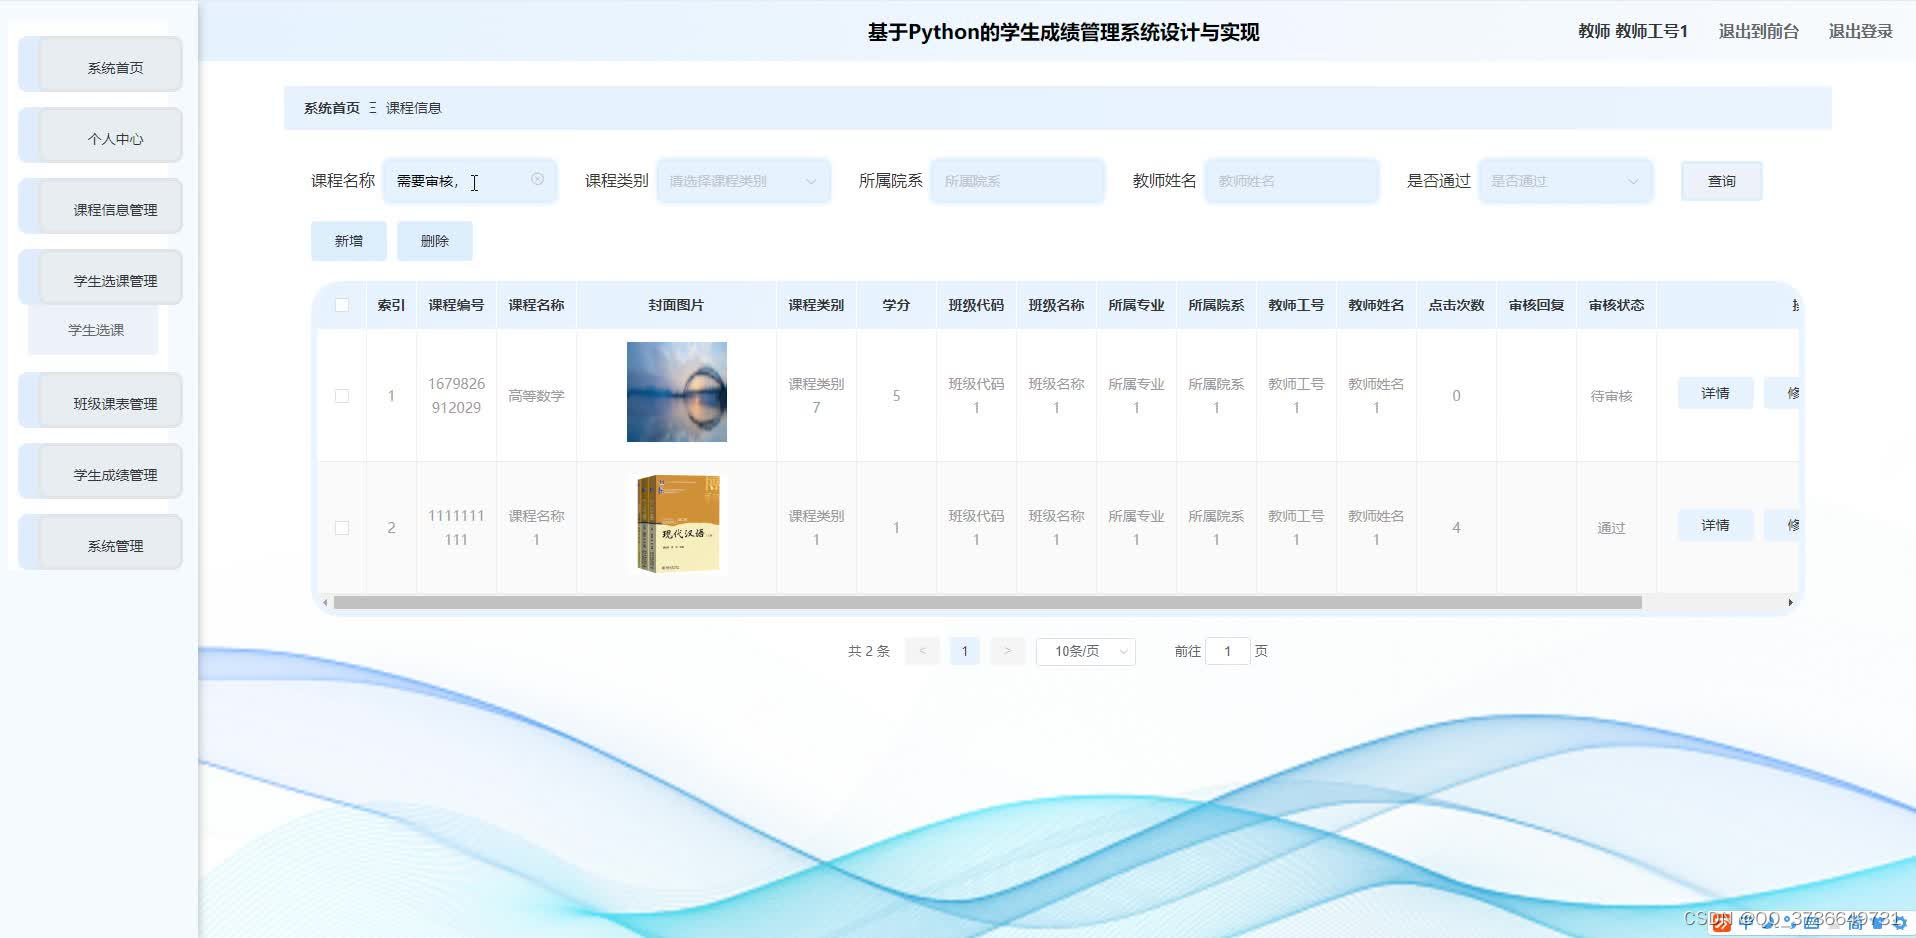Open the 10条/页 page size dropdown
1916x938 pixels.
[x=1086, y=651]
